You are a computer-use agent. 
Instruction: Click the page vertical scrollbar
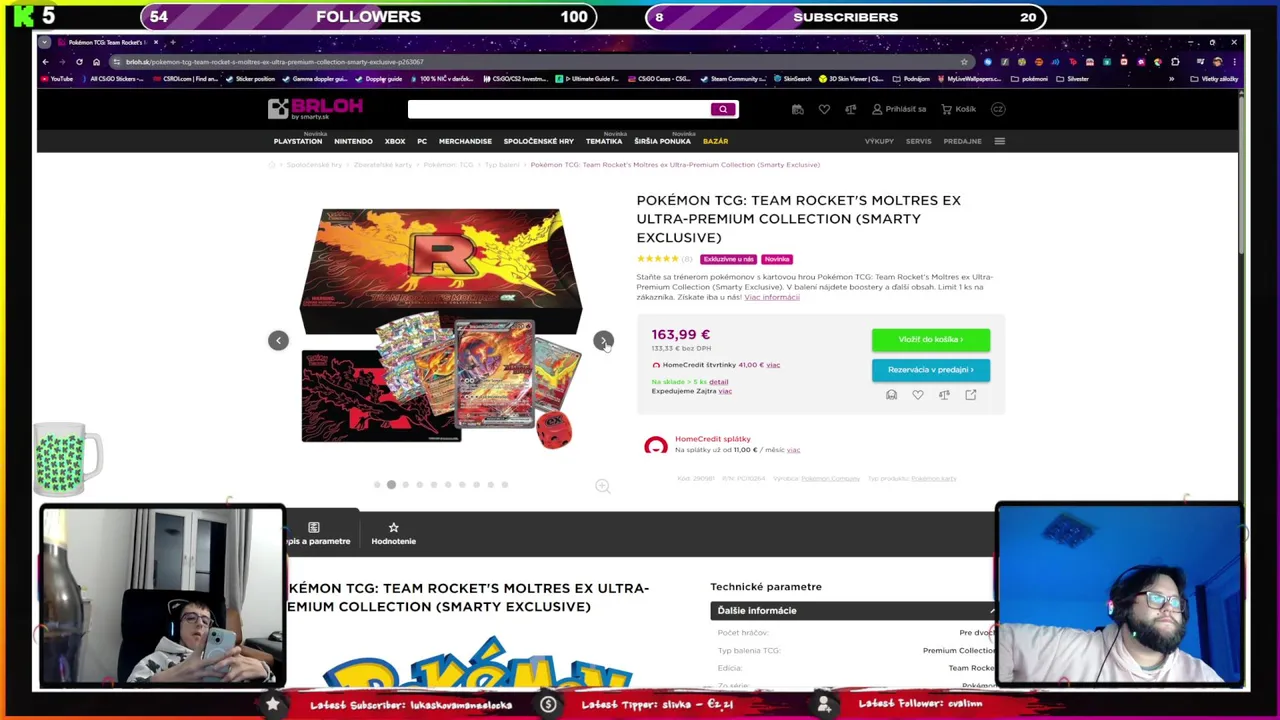[1241, 170]
